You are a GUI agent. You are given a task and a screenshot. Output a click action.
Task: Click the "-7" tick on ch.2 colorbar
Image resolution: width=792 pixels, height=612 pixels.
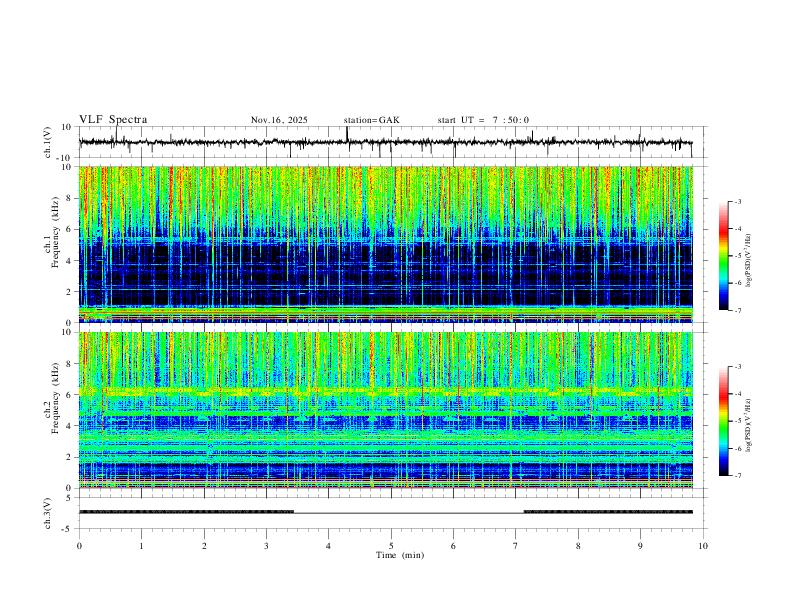(x=736, y=476)
